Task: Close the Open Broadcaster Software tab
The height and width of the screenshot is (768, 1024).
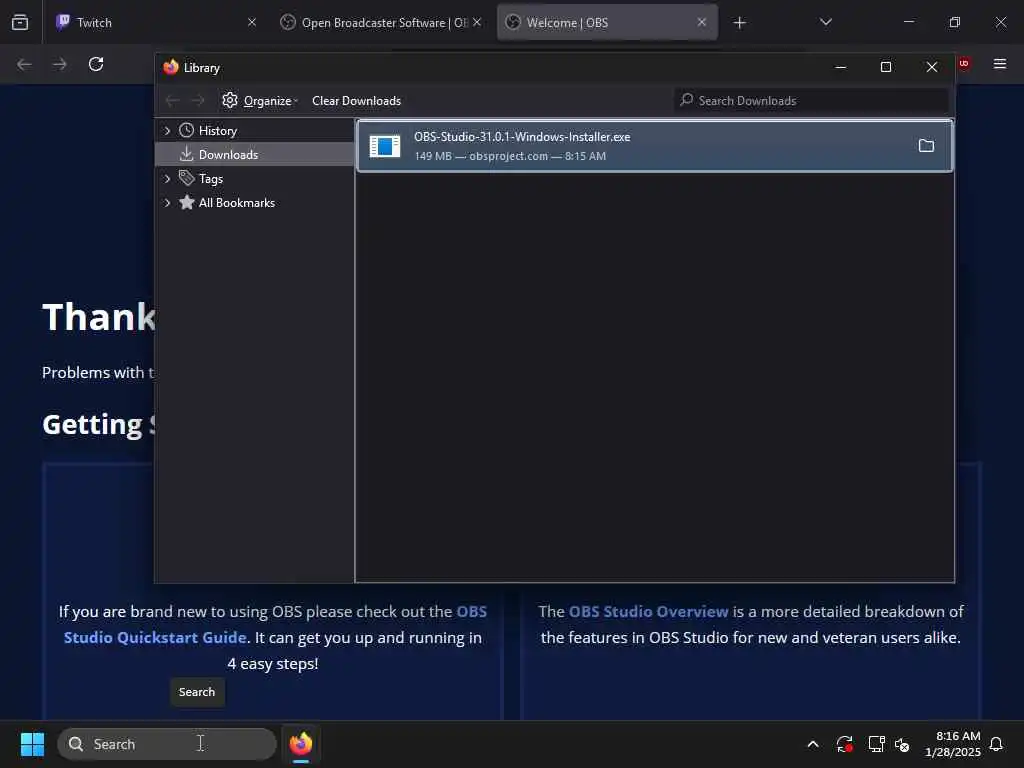Action: pyautogui.click(x=477, y=22)
